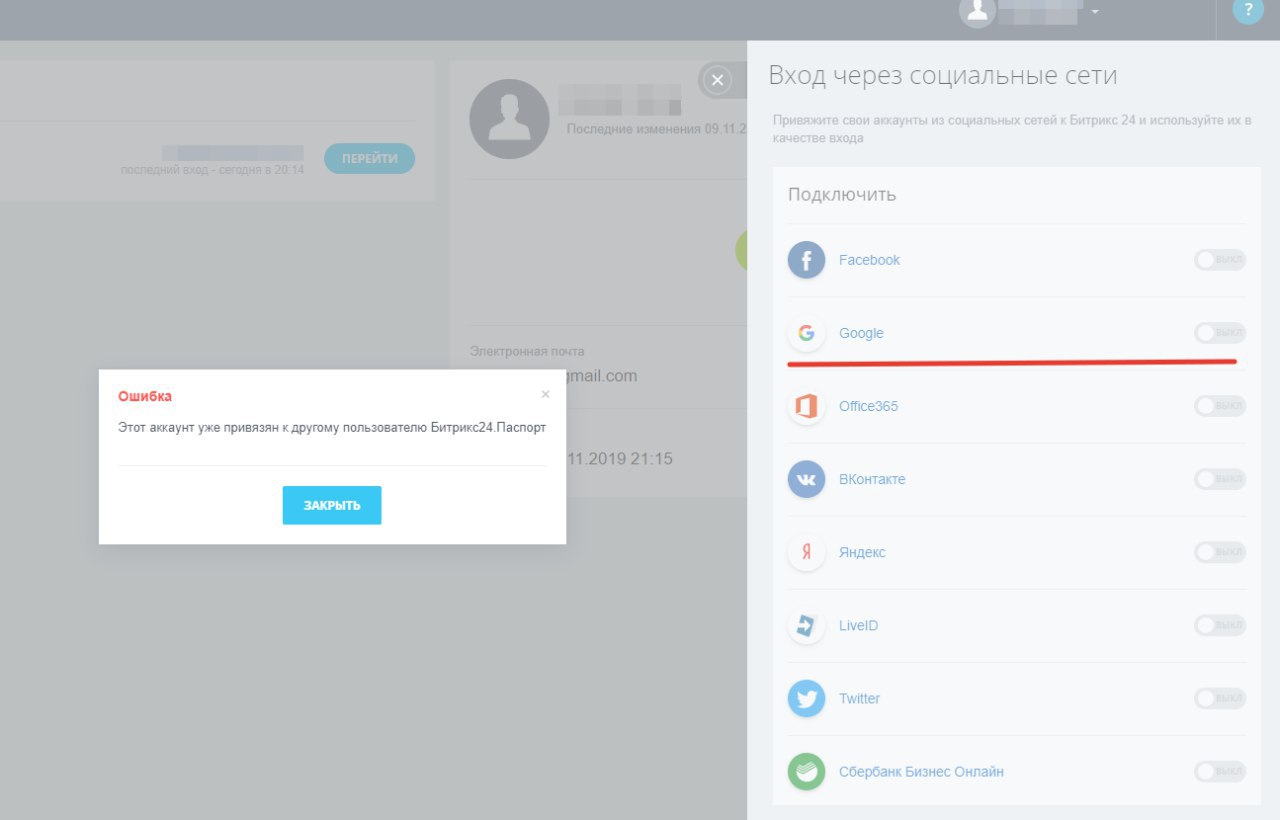This screenshot has height=820, width=1280.
Task: Open the Яндекс link
Action: click(x=862, y=552)
